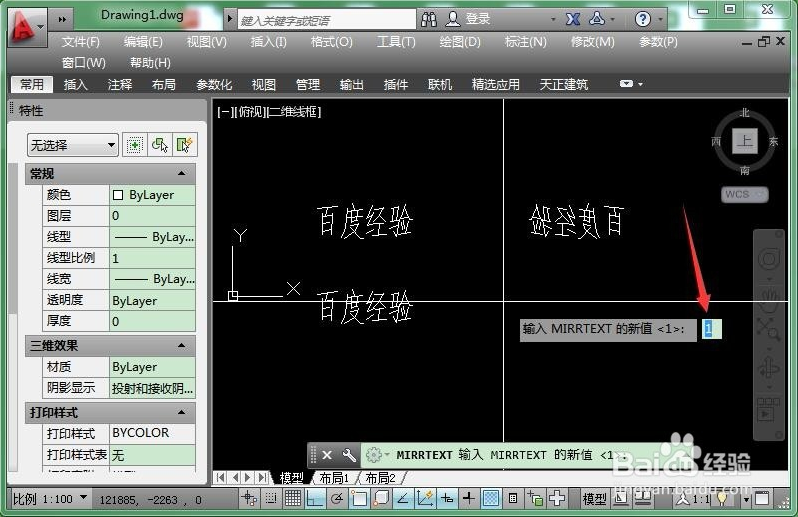798x517 pixels.
Task: Open the 比例 1:100 scale dropdown
Action: click(49, 499)
